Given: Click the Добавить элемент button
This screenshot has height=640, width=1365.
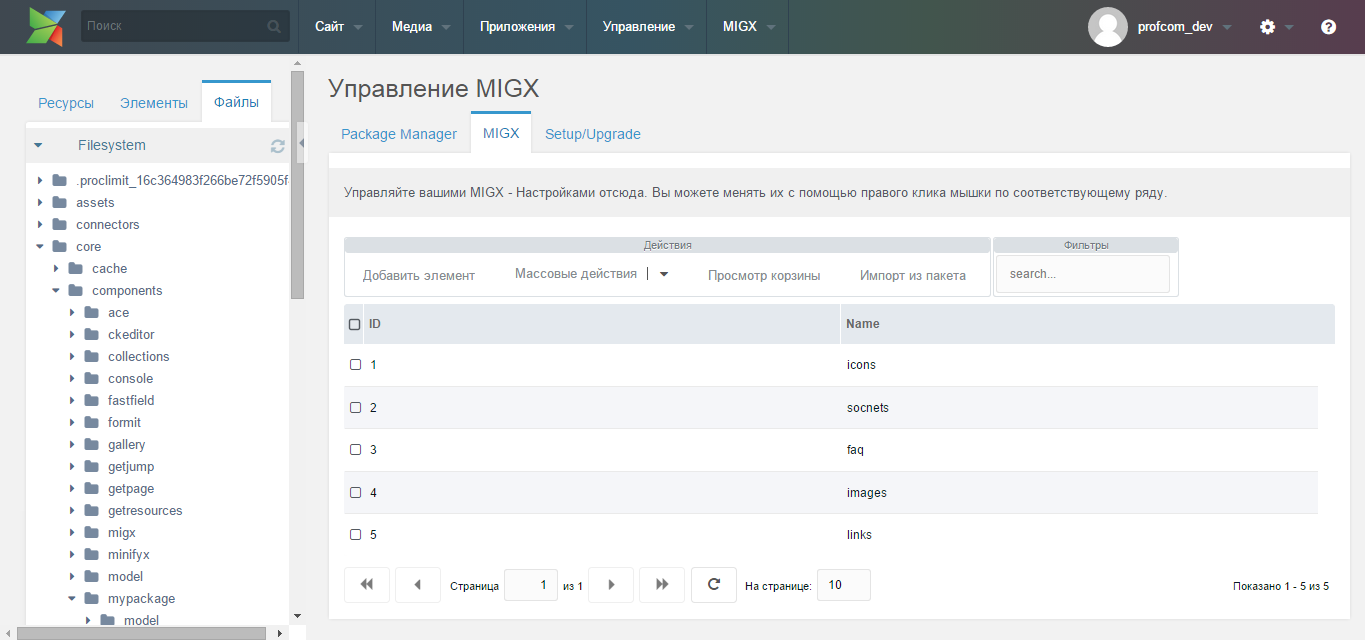Looking at the screenshot, I should (418, 275).
